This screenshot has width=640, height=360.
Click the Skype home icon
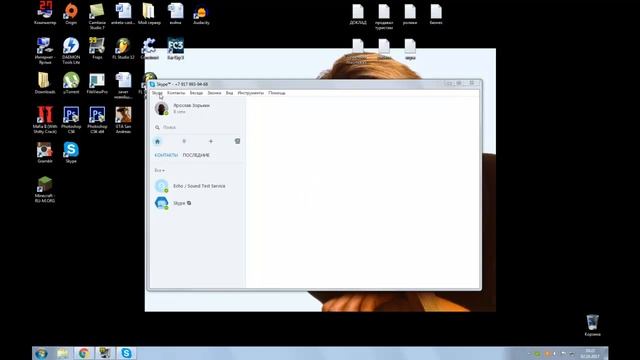157,141
